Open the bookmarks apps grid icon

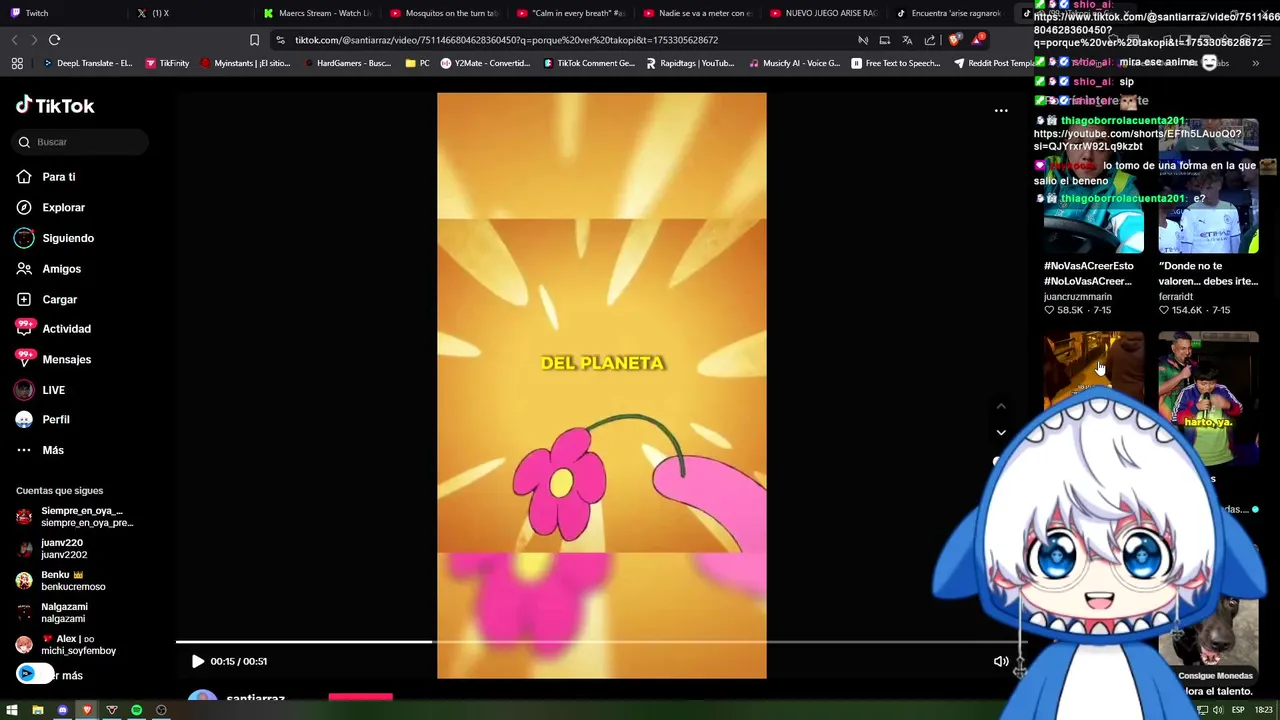[x=17, y=63]
